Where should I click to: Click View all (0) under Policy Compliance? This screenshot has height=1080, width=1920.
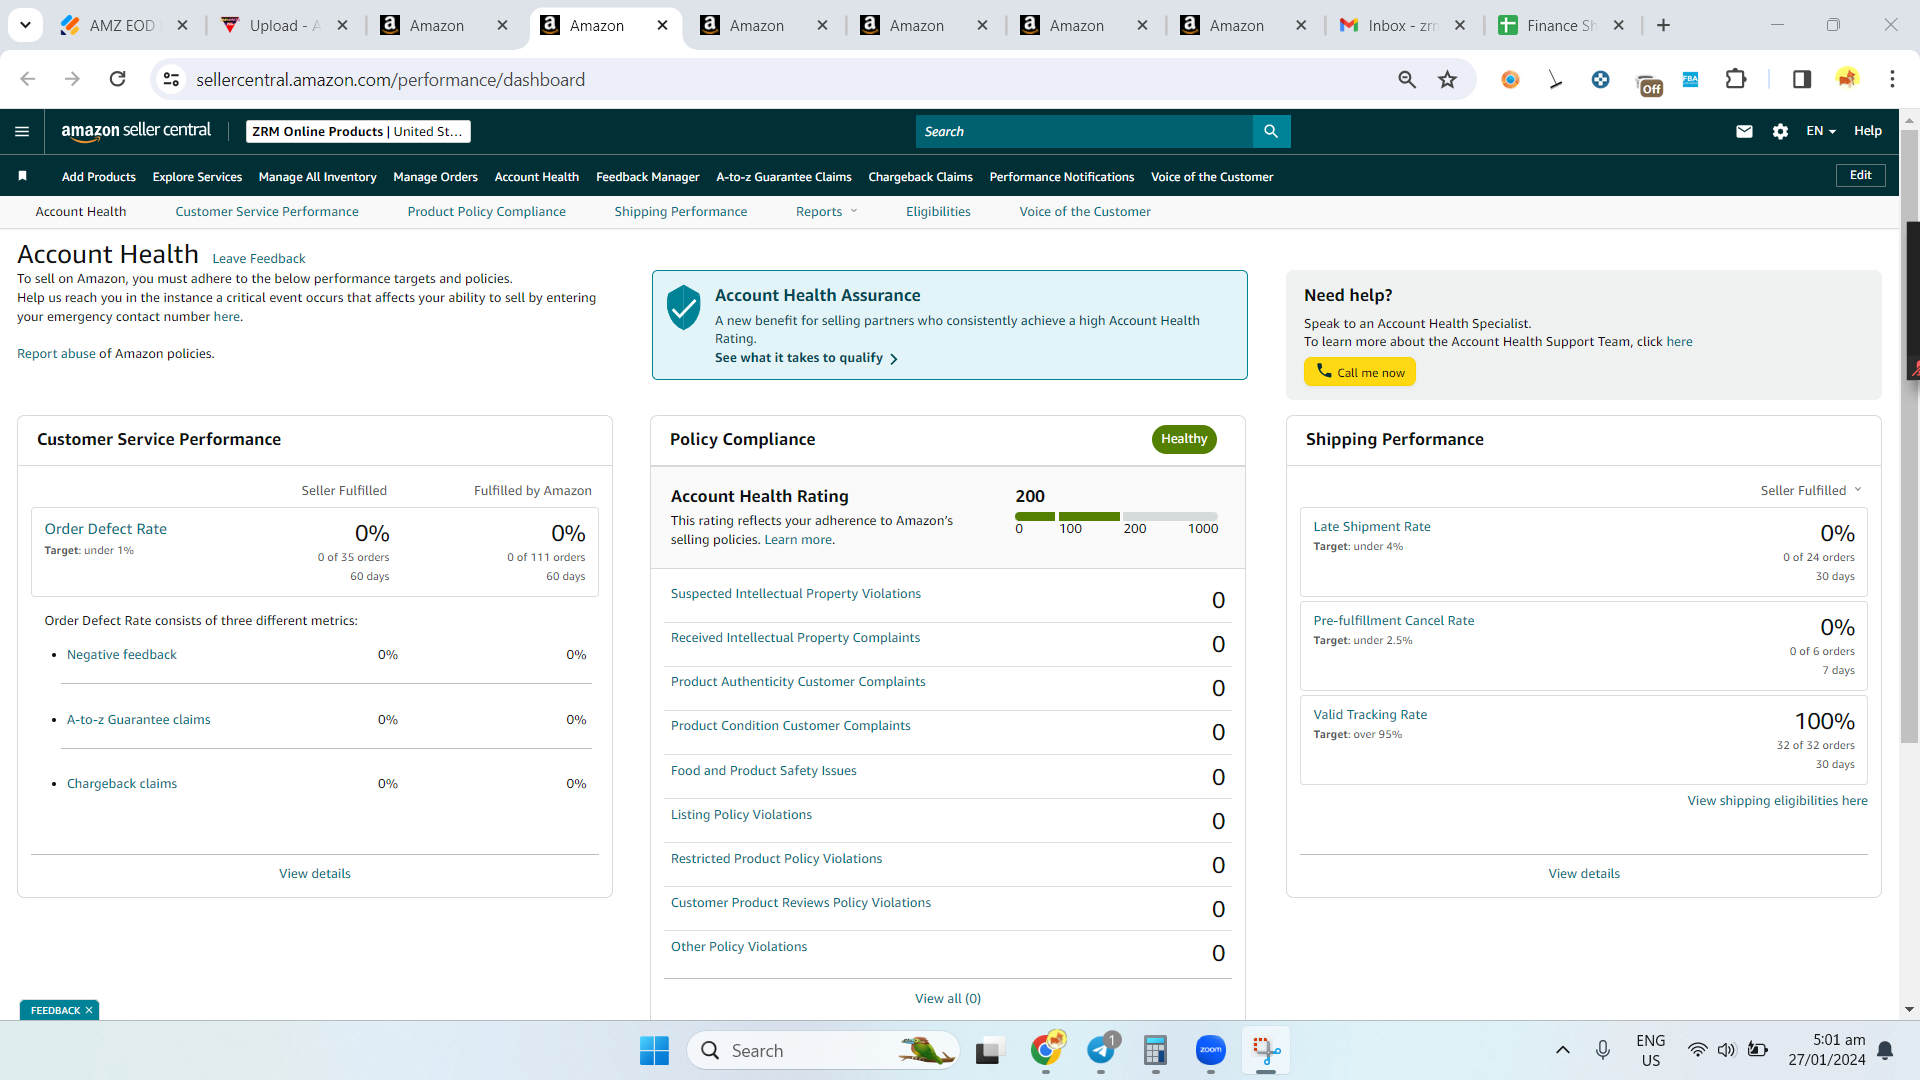pos(947,998)
